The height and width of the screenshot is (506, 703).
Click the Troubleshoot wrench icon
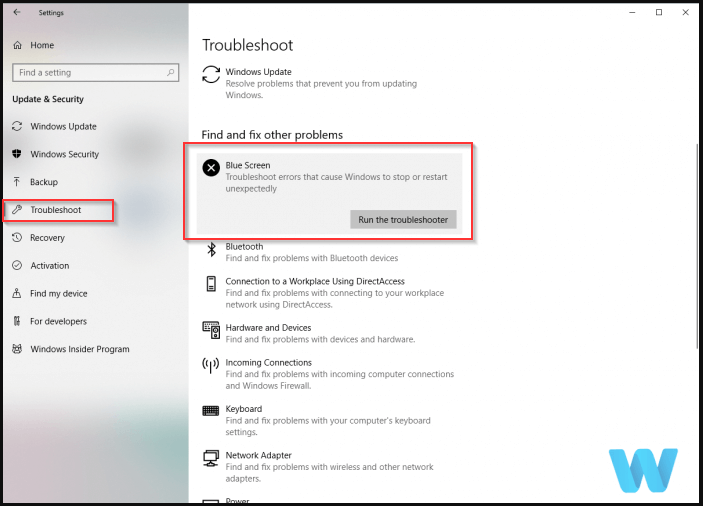point(17,209)
